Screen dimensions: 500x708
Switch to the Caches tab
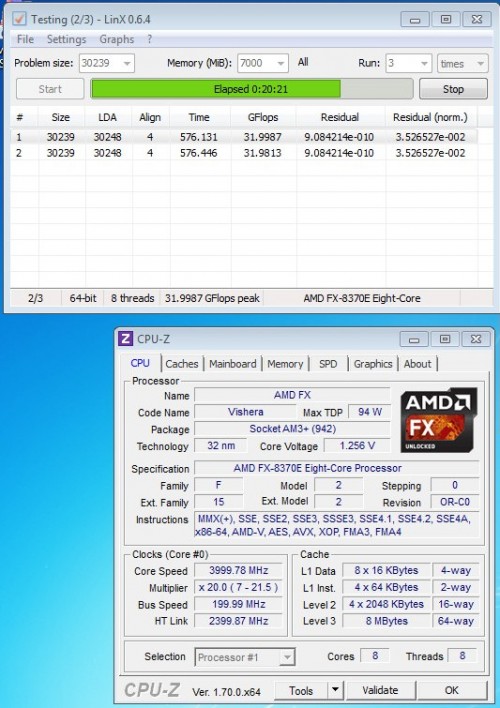click(x=182, y=364)
